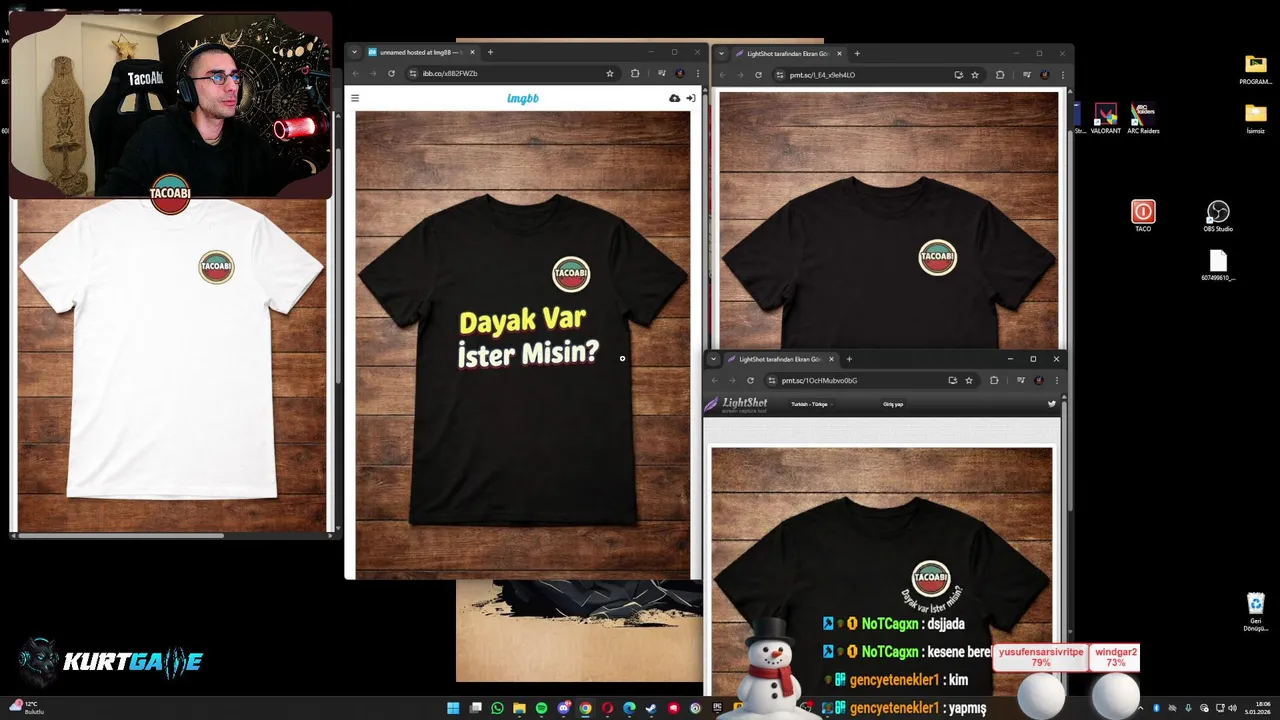
Task: Open the PROGRAM folder on desktop
Action: (x=1255, y=70)
